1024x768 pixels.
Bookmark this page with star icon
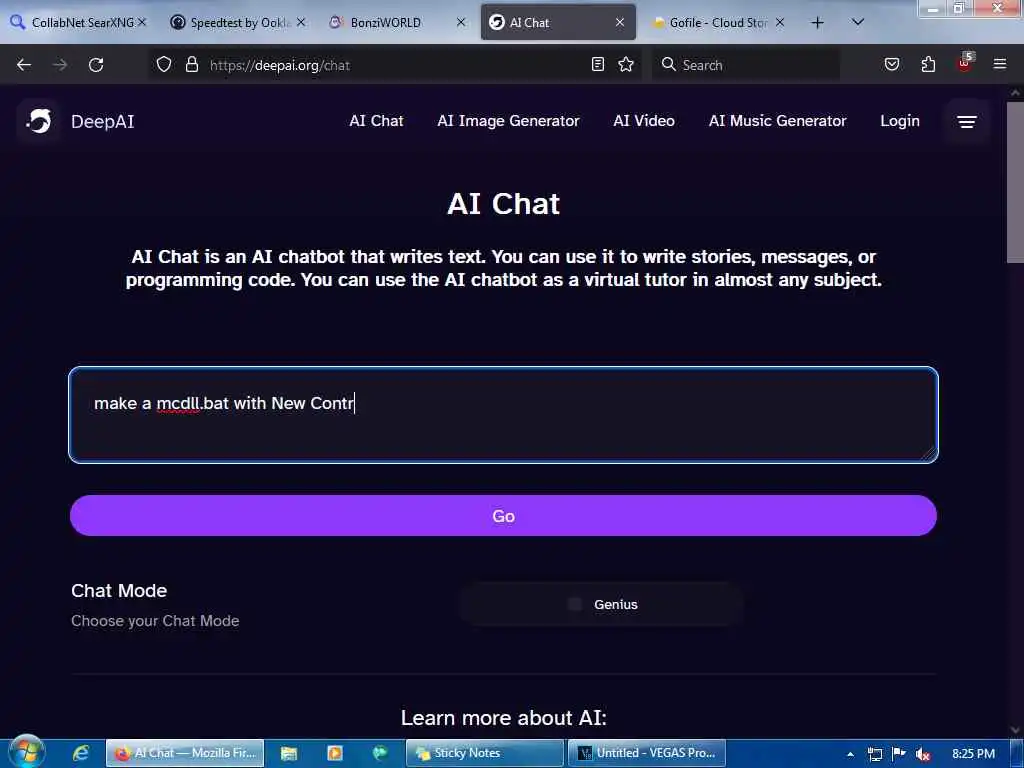tap(626, 64)
